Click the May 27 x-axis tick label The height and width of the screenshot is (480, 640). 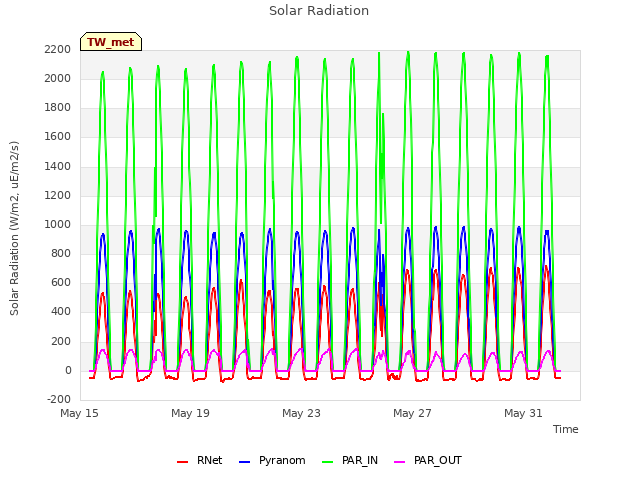pyautogui.click(x=412, y=413)
